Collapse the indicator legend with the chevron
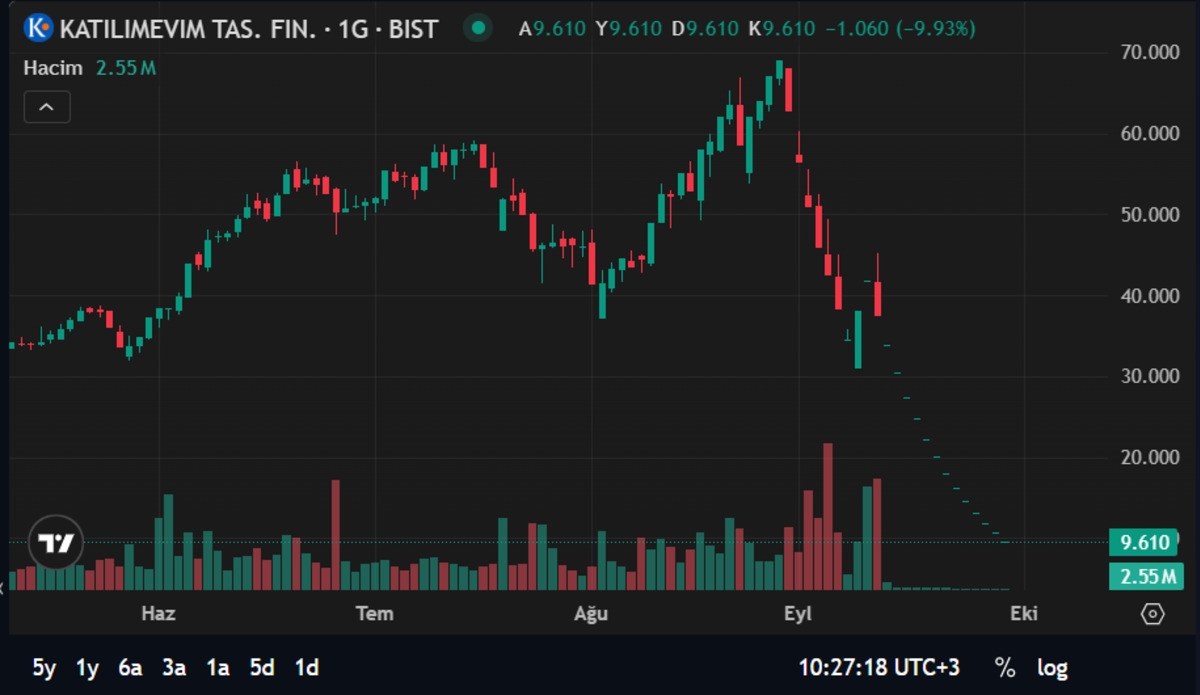 click(x=47, y=106)
